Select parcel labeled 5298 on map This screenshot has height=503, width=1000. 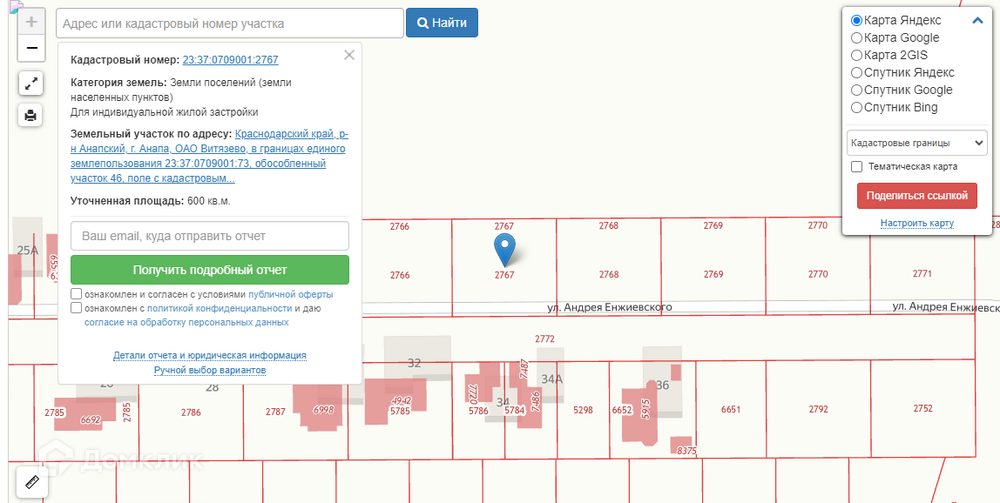coord(583,410)
